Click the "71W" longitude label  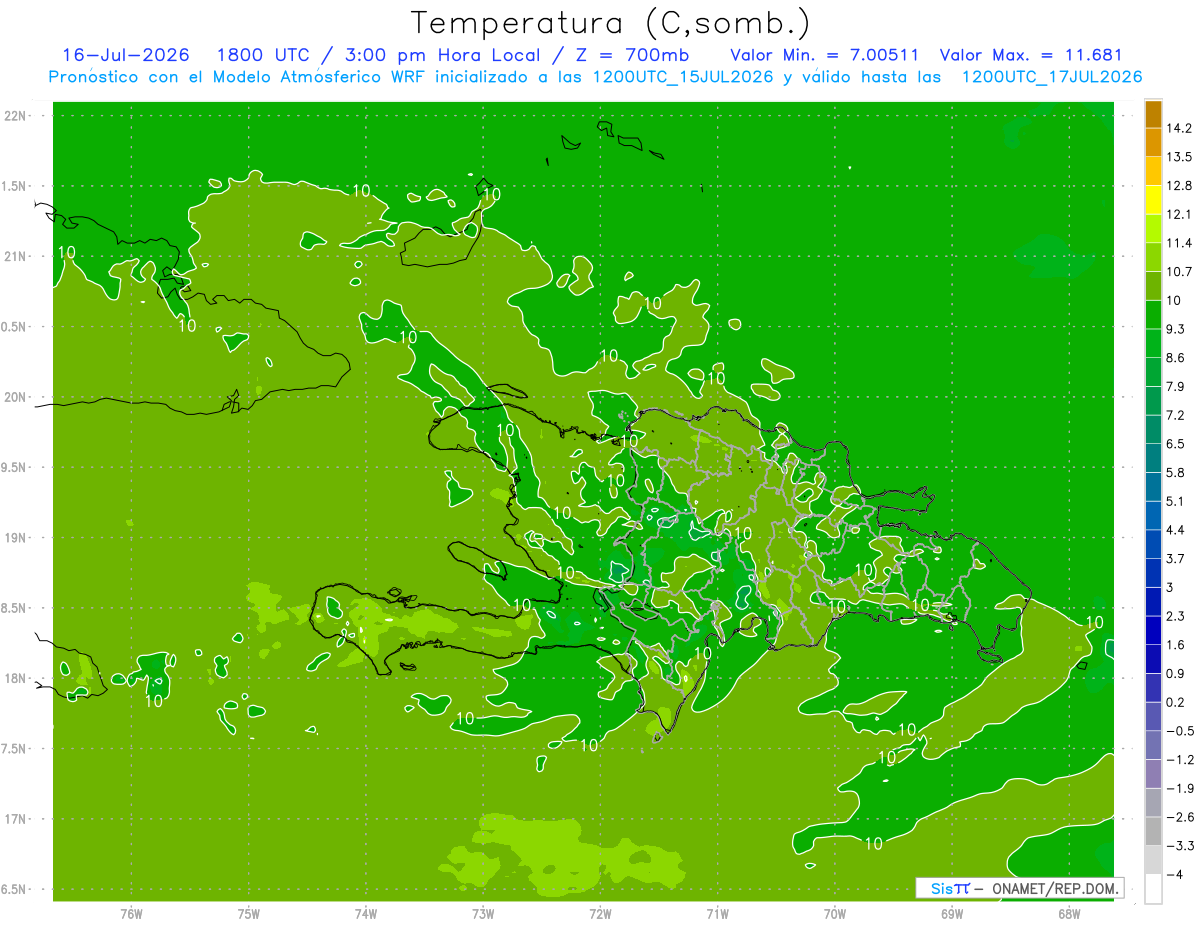[x=717, y=912]
